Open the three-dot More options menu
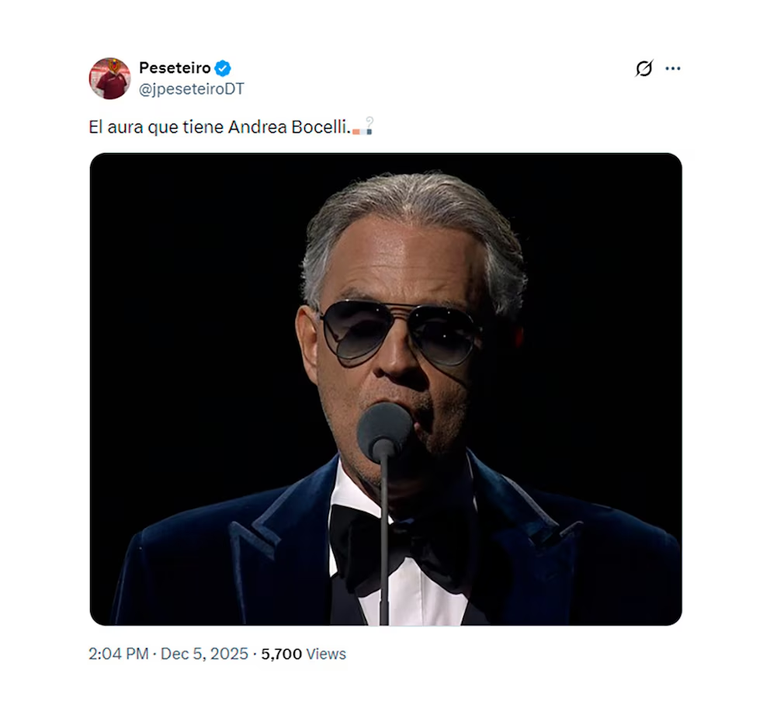The width and height of the screenshot is (770, 722). pos(673,69)
